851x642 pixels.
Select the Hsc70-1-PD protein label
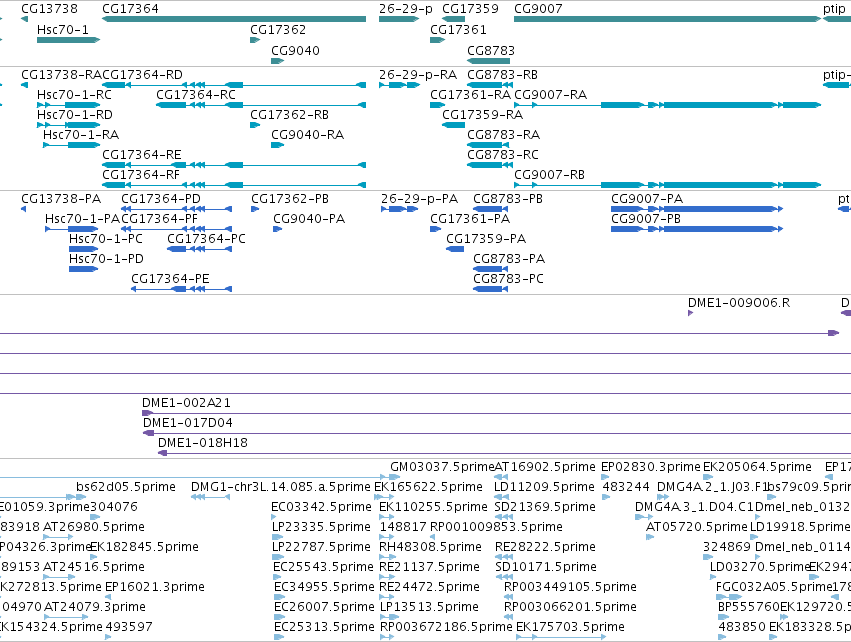(x=106, y=259)
